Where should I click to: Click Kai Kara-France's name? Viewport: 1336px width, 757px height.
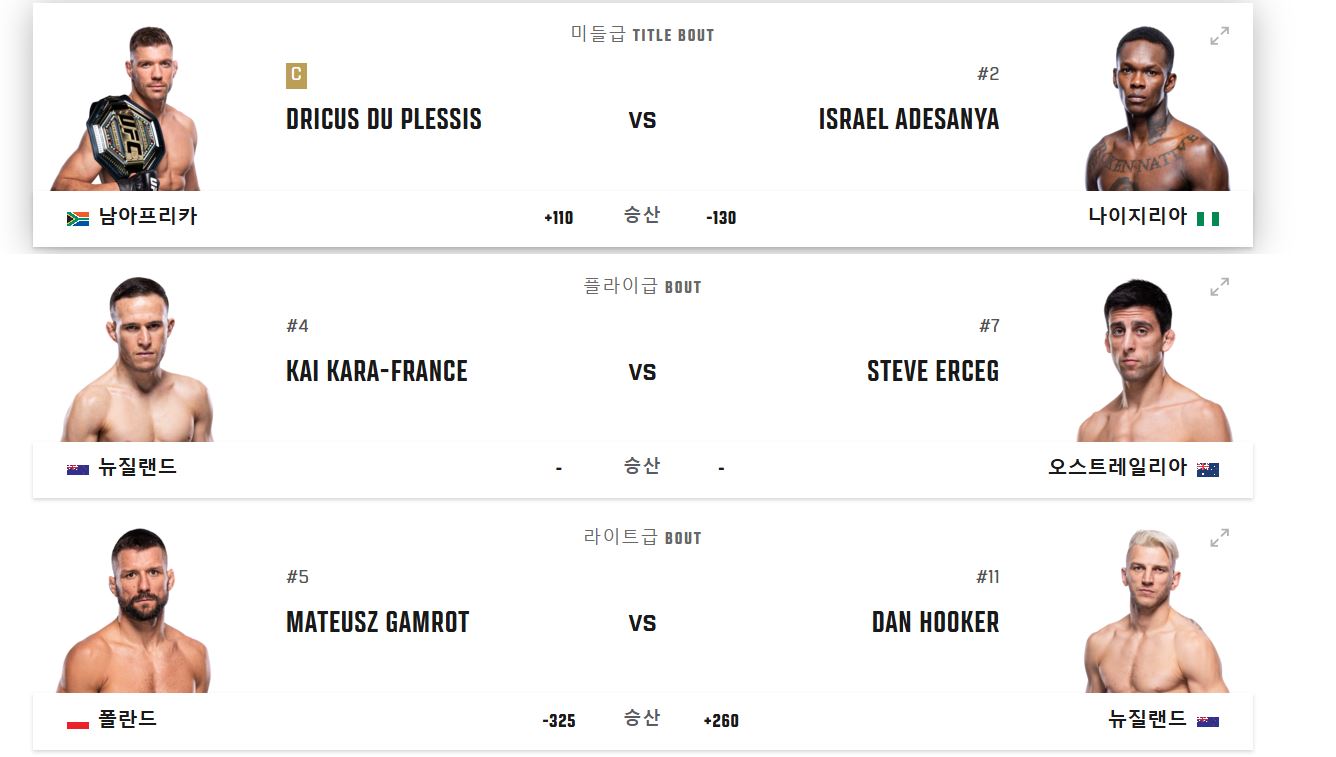[x=376, y=371]
